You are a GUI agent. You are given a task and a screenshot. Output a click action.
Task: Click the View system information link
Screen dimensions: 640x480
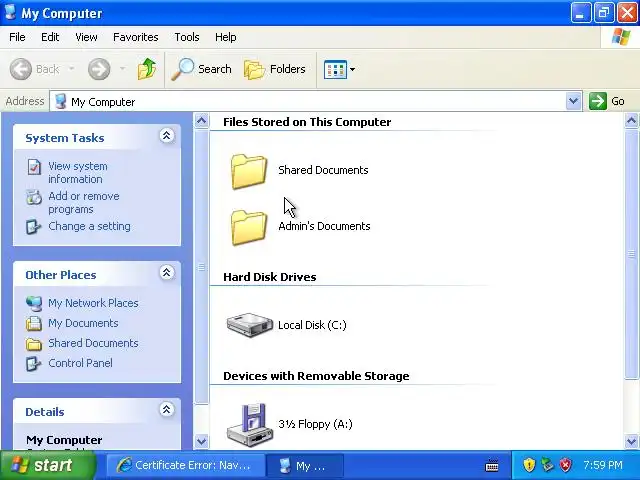coord(78,172)
